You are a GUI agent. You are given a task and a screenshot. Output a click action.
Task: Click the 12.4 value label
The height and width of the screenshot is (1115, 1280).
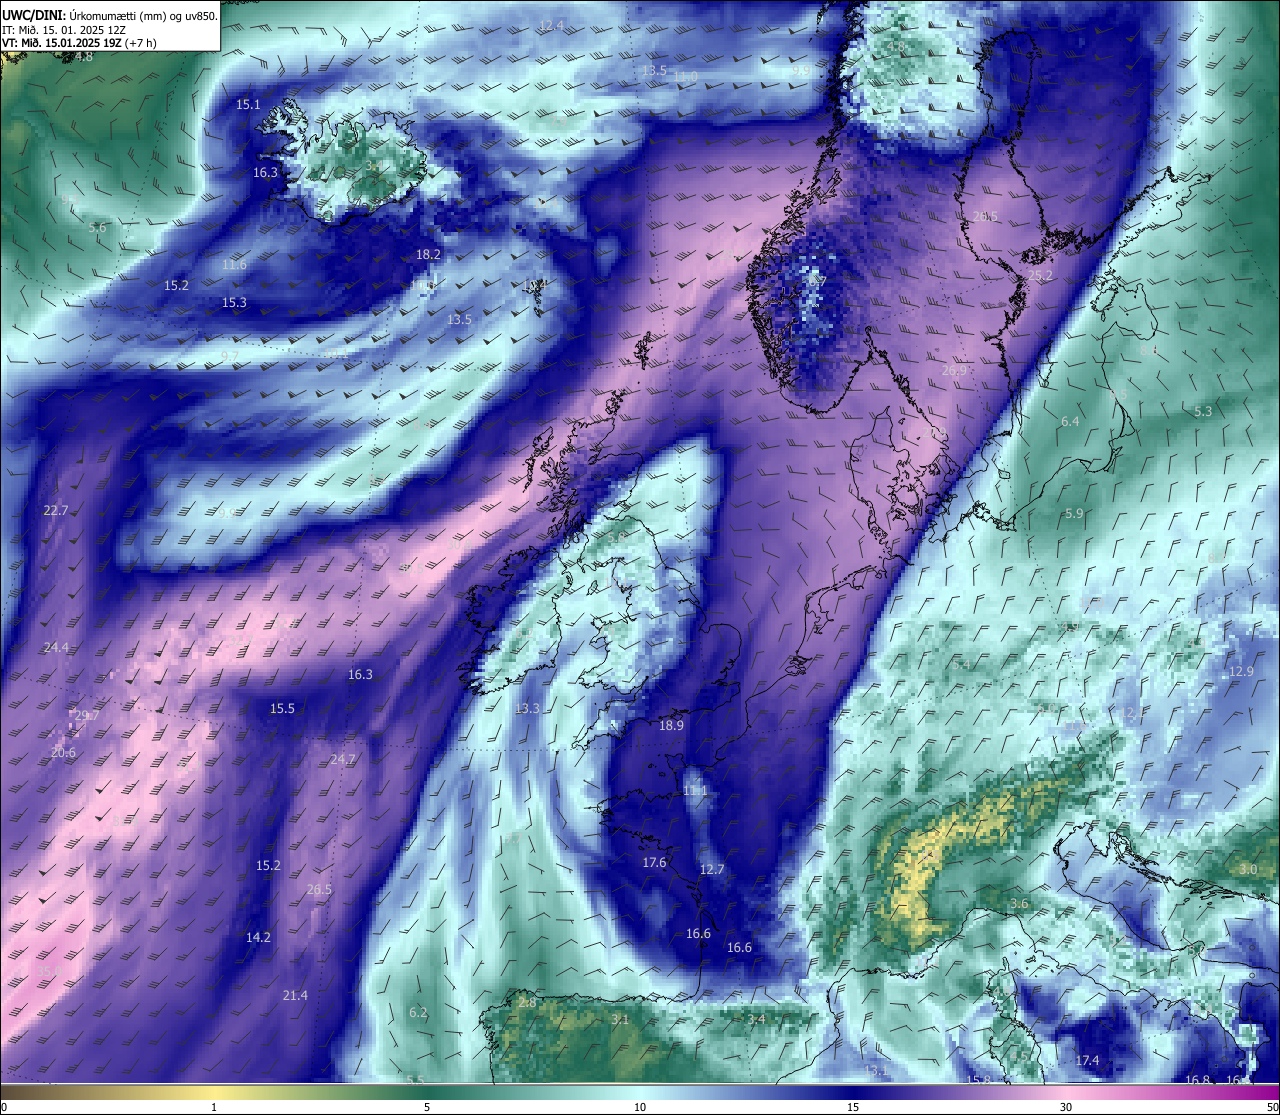point(551,26)
